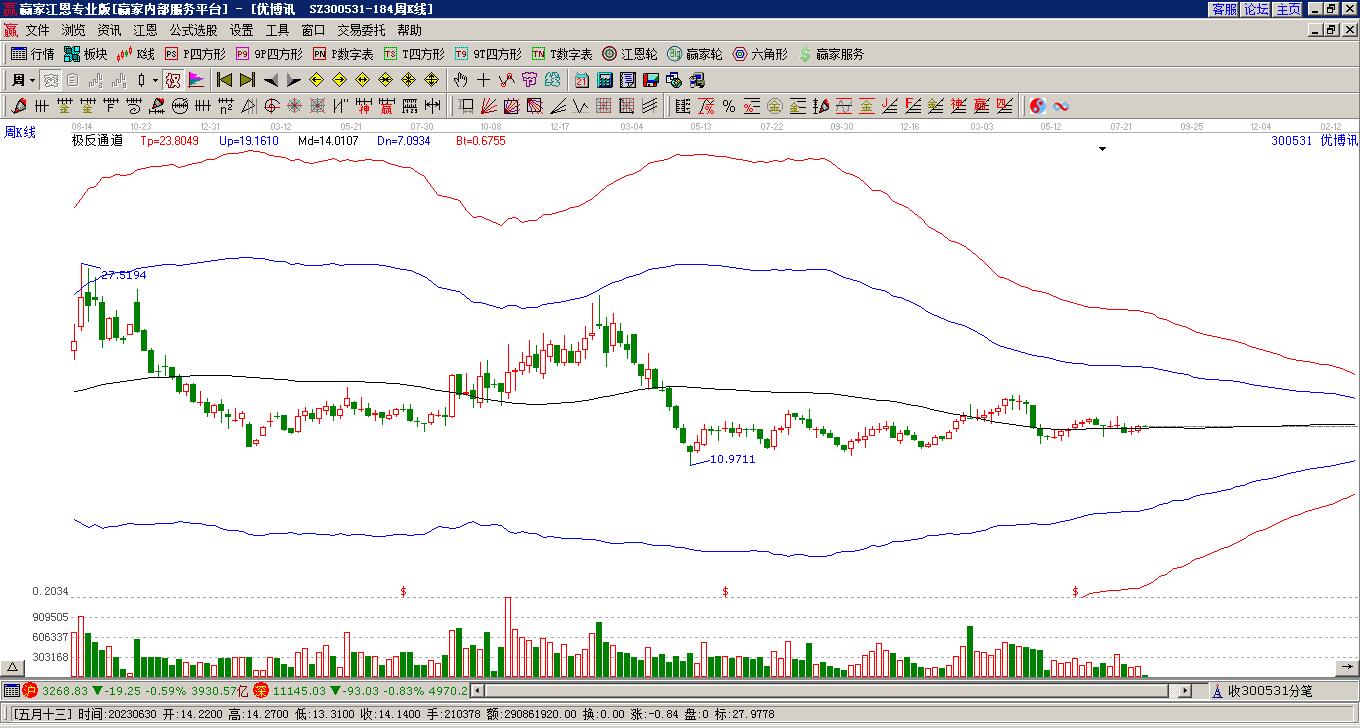Switch to K线 candlestick chart
Image resolution: width=1360 pixels, height=728 pixels.
coord(136,54)
